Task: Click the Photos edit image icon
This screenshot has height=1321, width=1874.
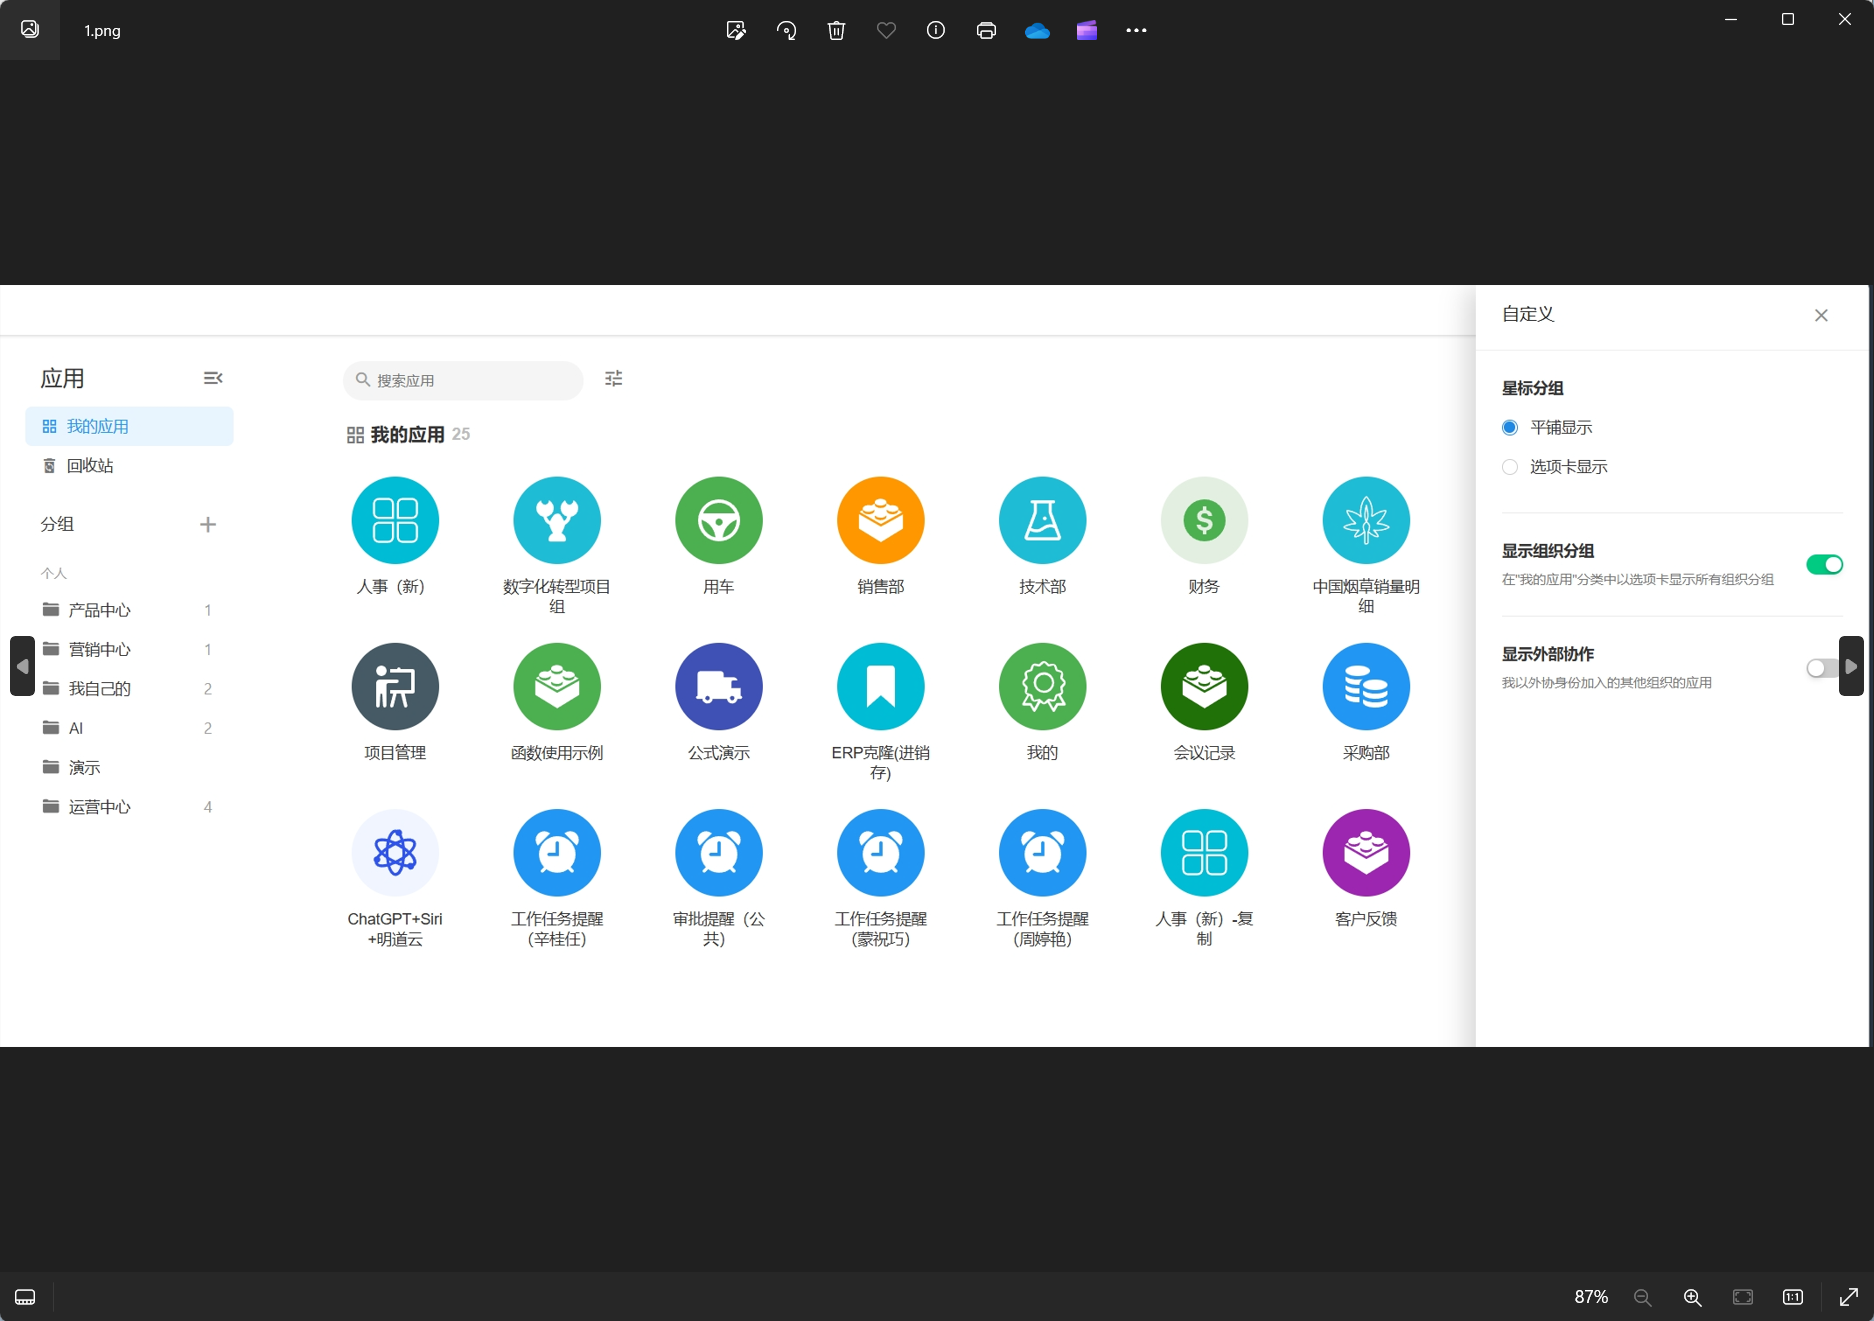Action: coord(736,30)
